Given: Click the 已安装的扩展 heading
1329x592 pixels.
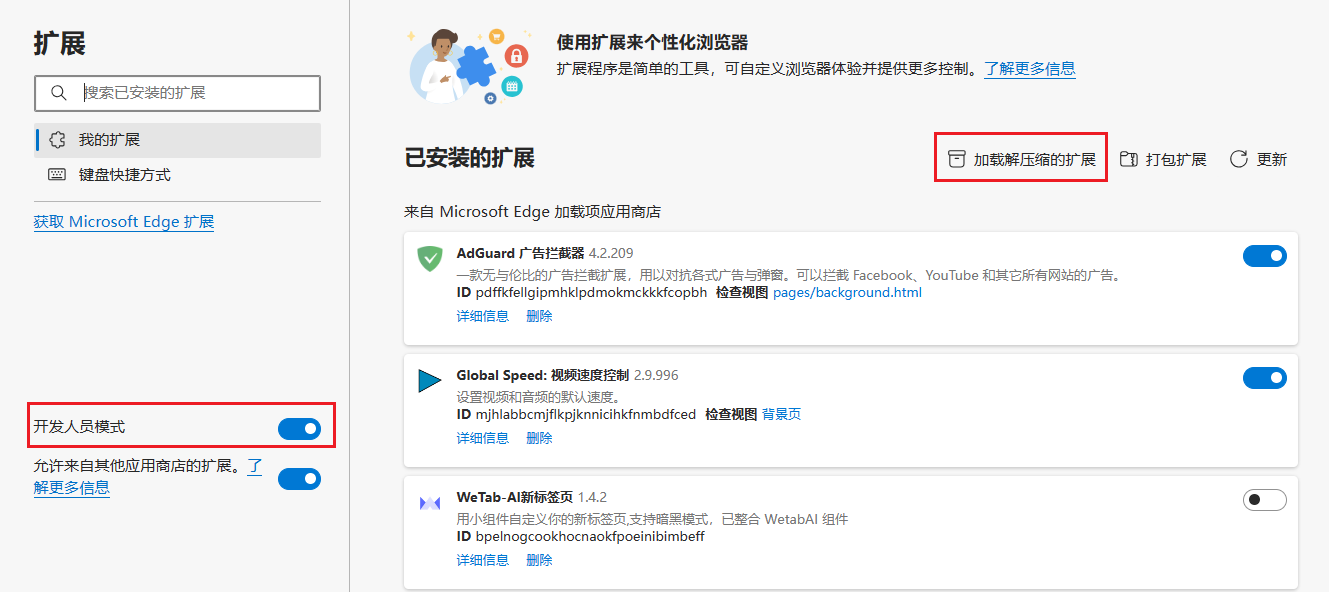Looking at the screenshot, I should (469, 158).
